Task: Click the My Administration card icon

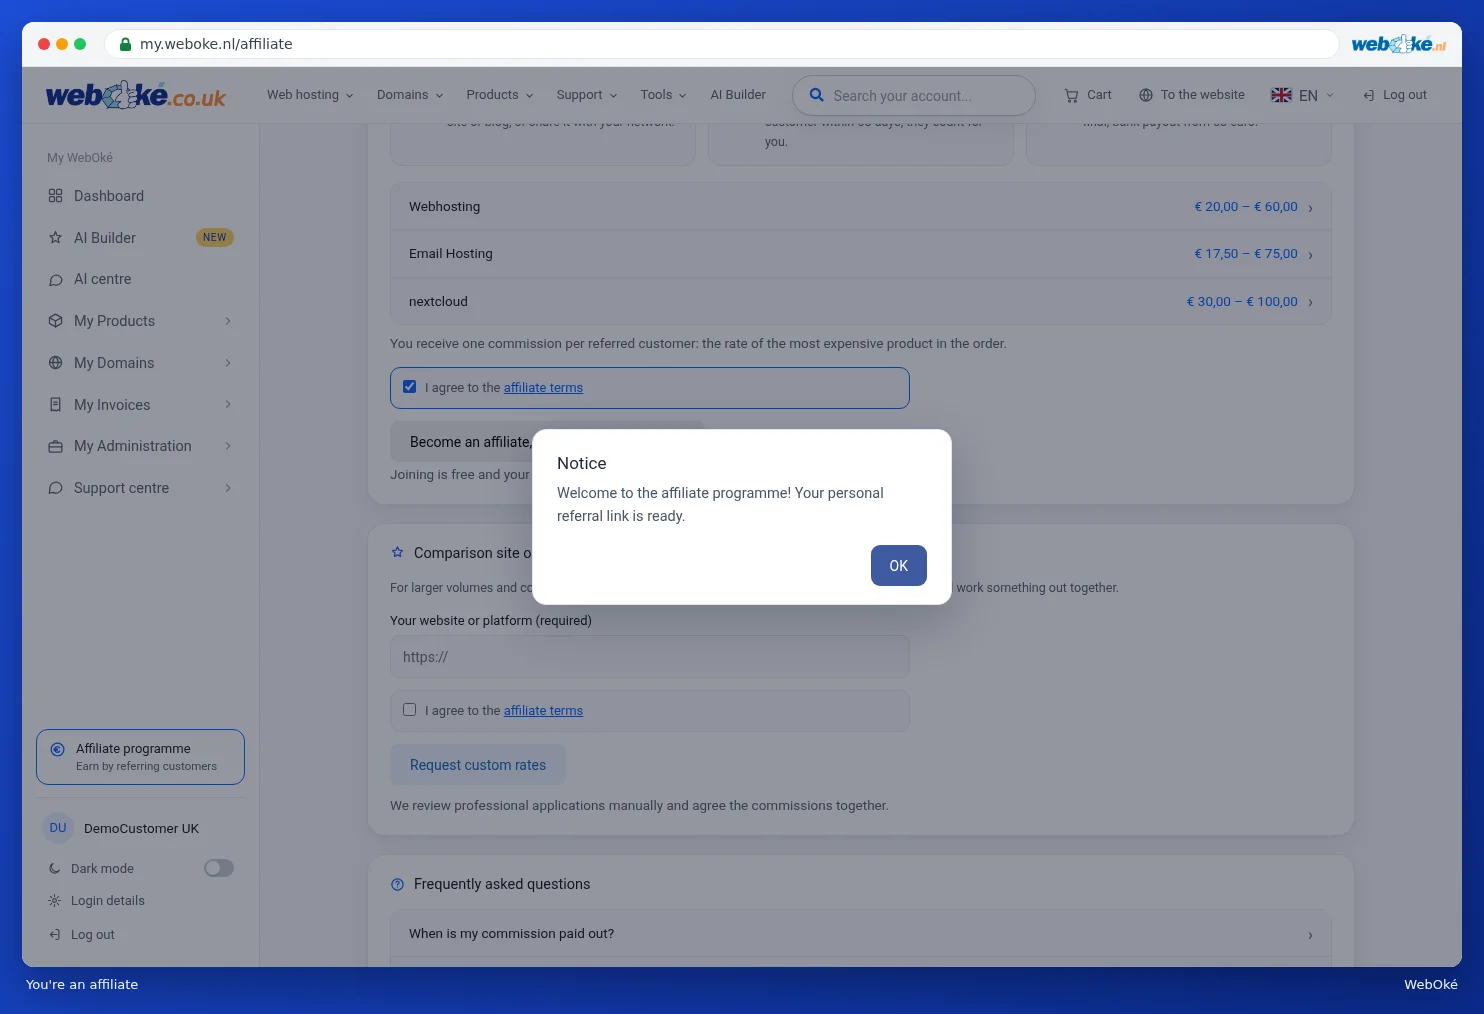Action: tap(55, 446)
